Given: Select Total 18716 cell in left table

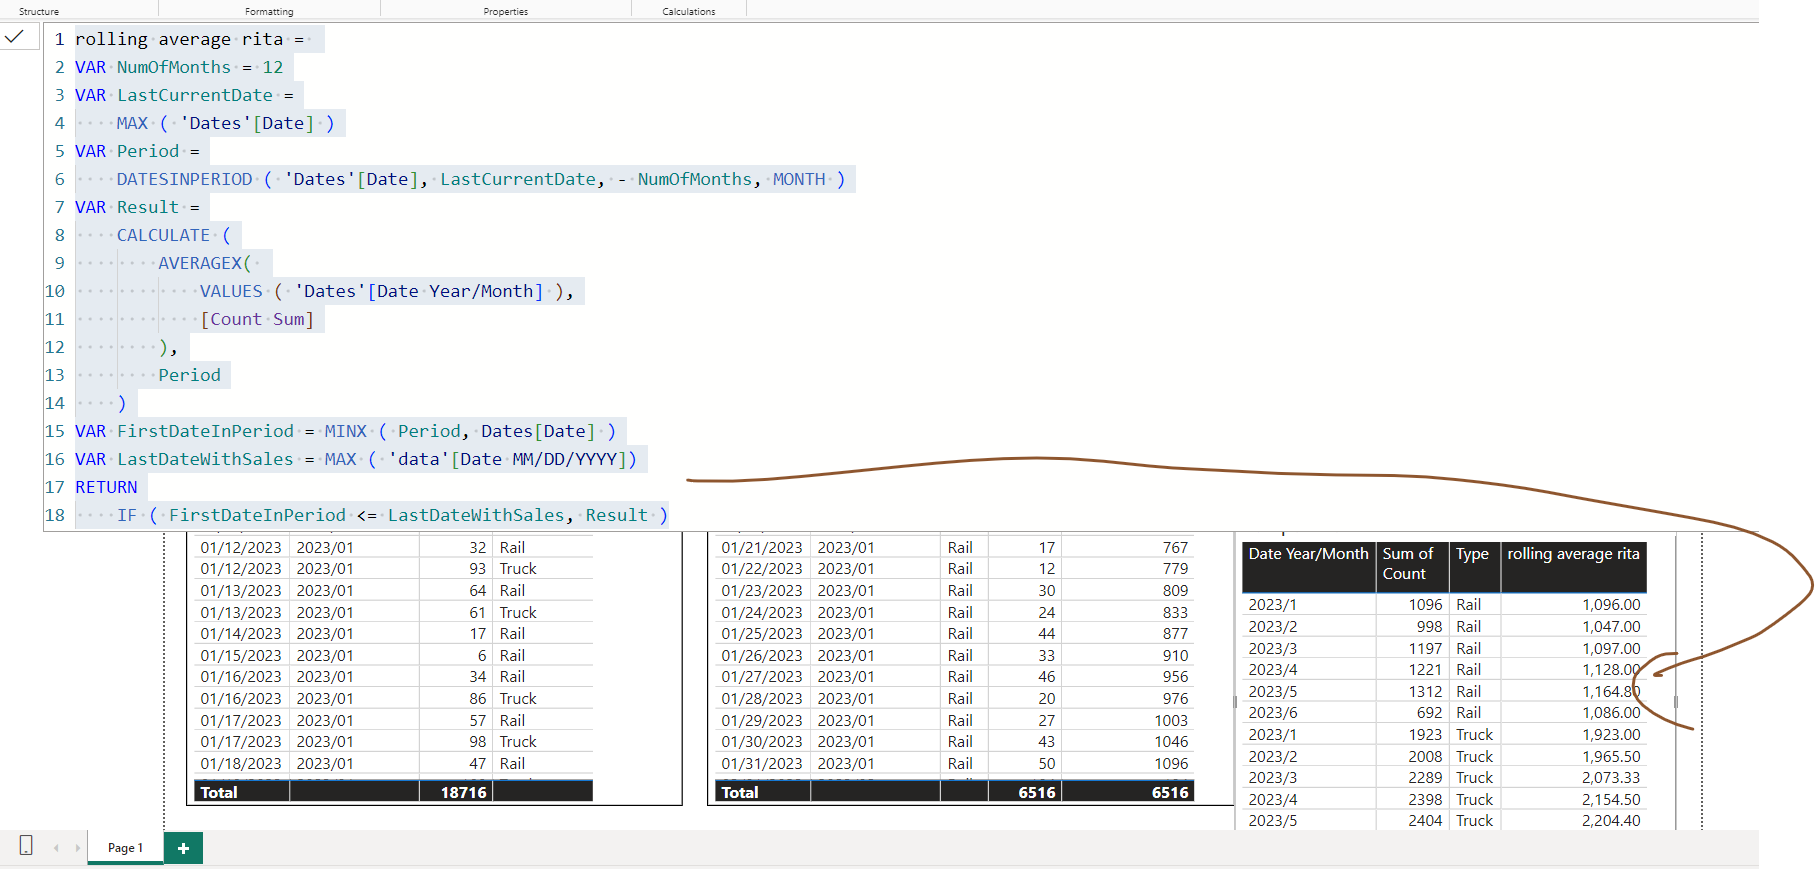Looking at the screenshot, I should click(463, 792).
